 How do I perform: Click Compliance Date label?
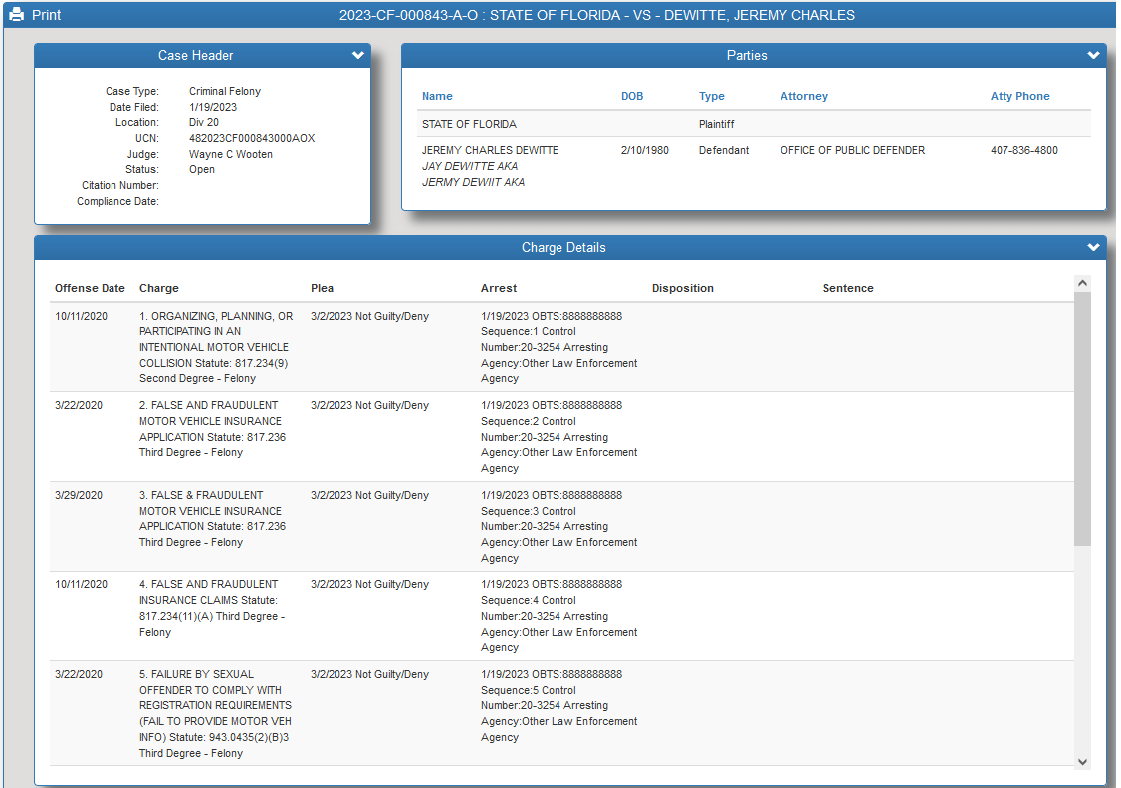118,201
